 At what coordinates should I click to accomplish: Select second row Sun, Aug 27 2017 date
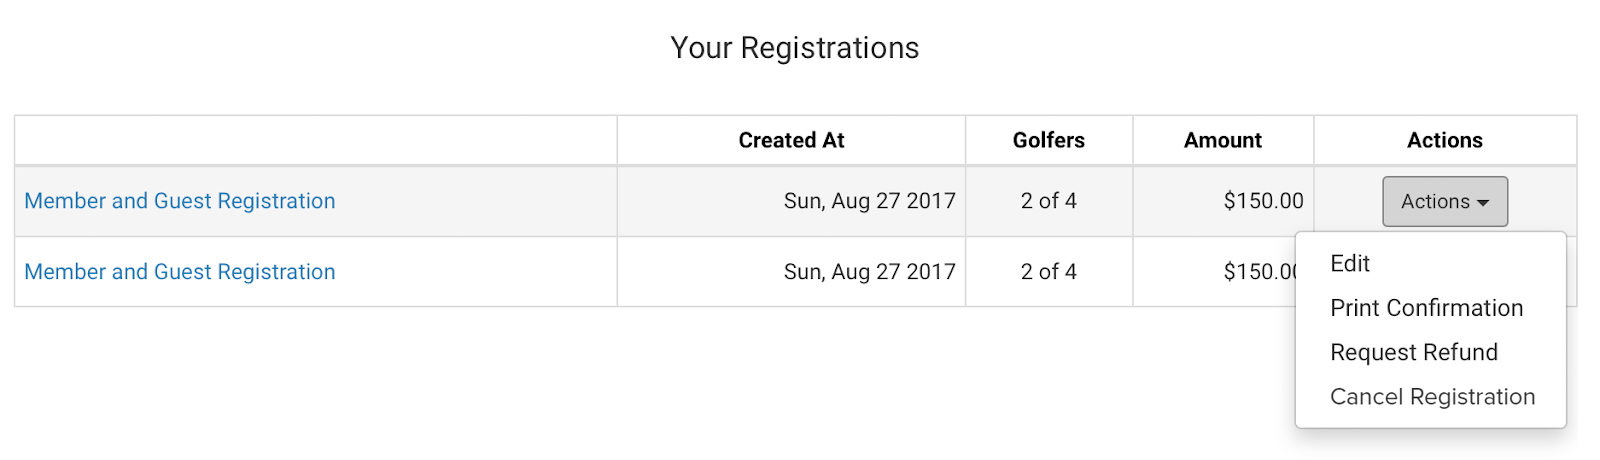click(x=870, y=272)
